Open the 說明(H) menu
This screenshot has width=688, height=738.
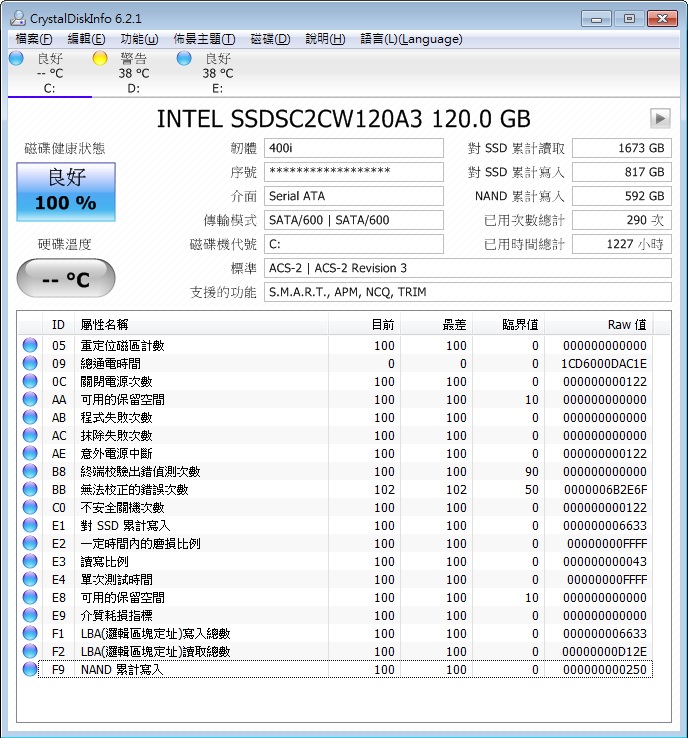pos(325,39)
